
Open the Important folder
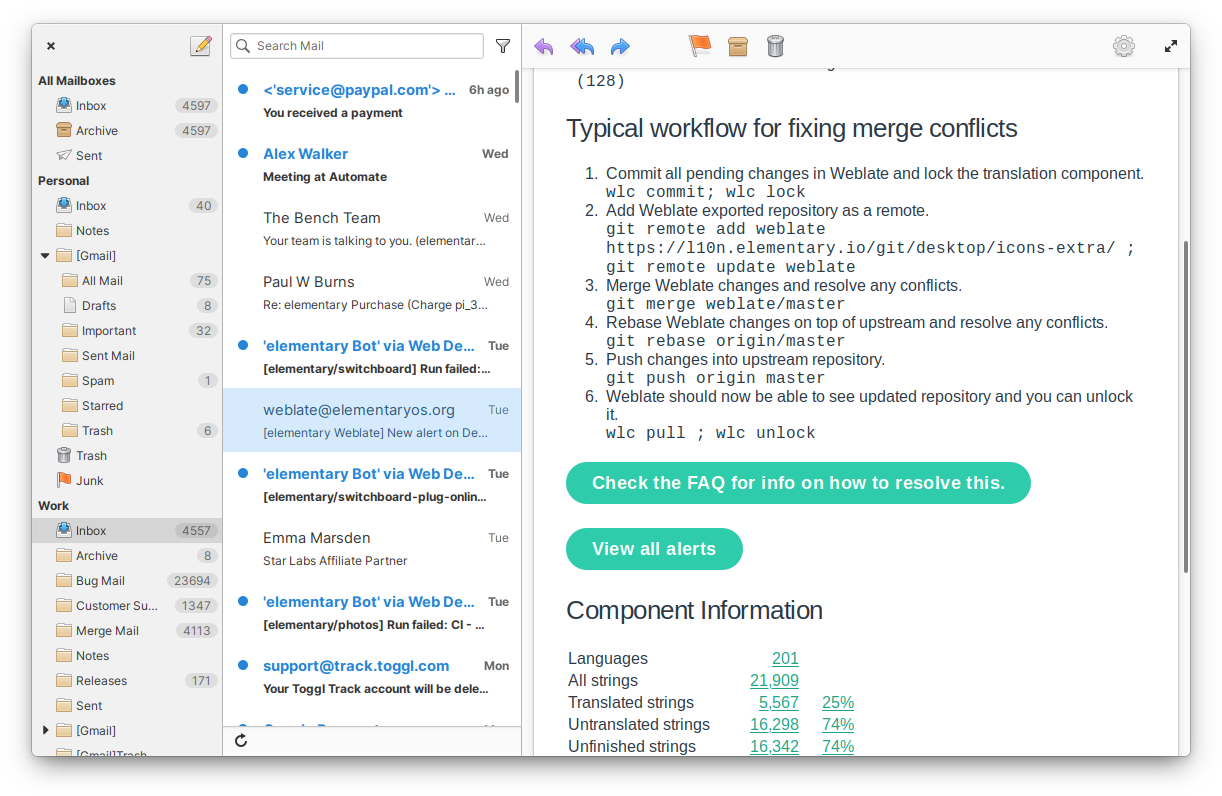[127, 331]
